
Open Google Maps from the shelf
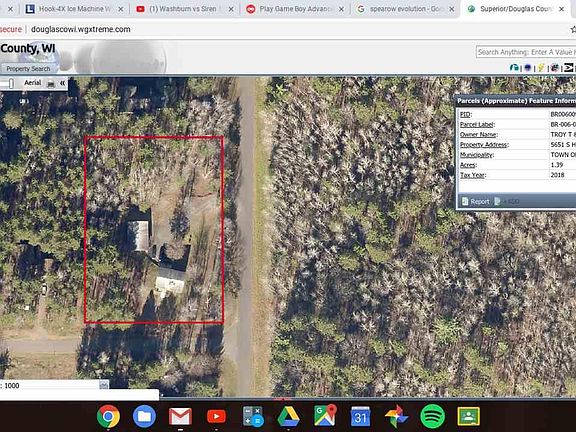(325, 415)
